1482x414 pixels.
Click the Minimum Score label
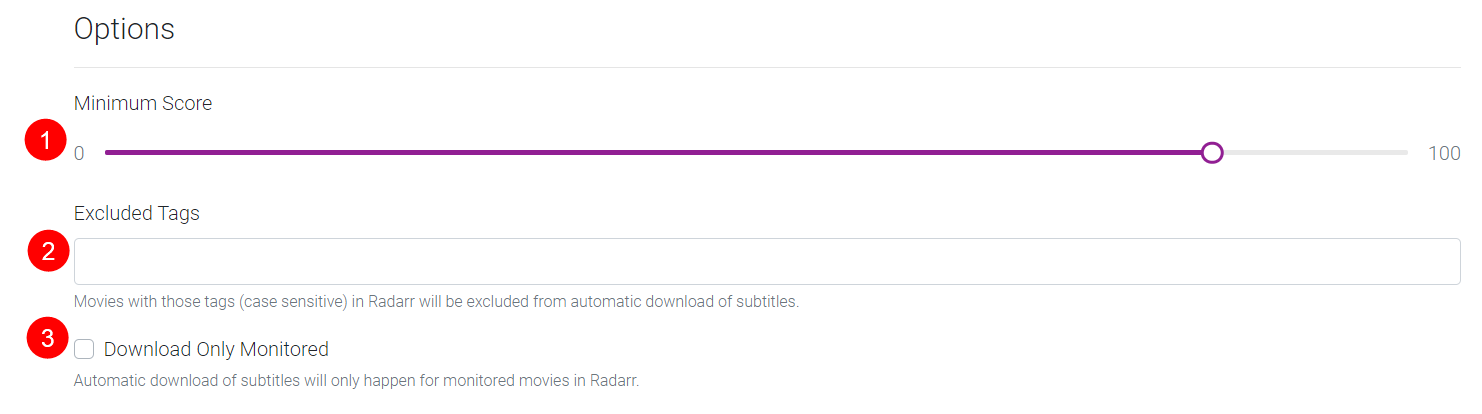143,103
